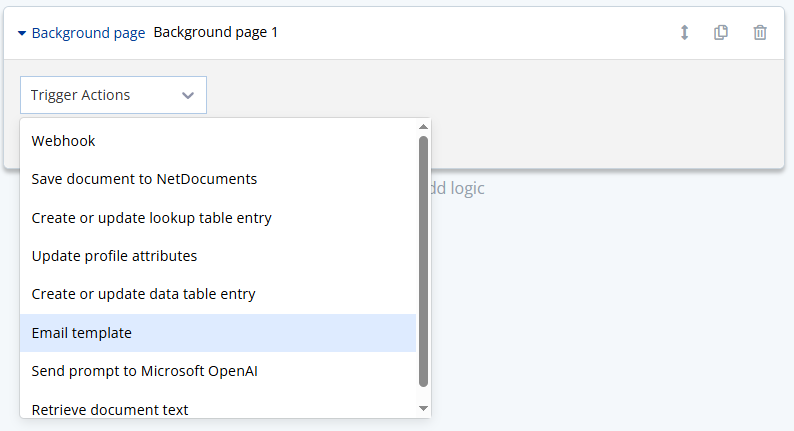This screenshot has height=431, width=794.
Task: Click the Background page label link
Action: [x=88, y=33]
